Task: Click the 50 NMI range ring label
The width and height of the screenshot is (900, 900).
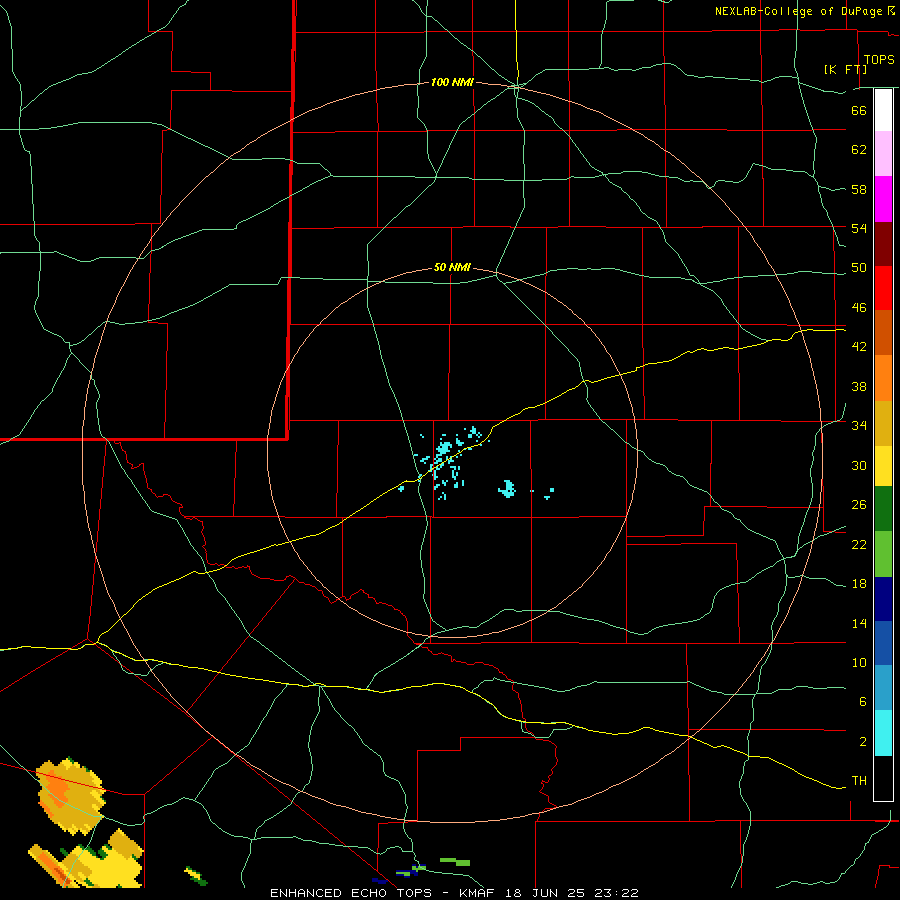Action: point(452,267)
